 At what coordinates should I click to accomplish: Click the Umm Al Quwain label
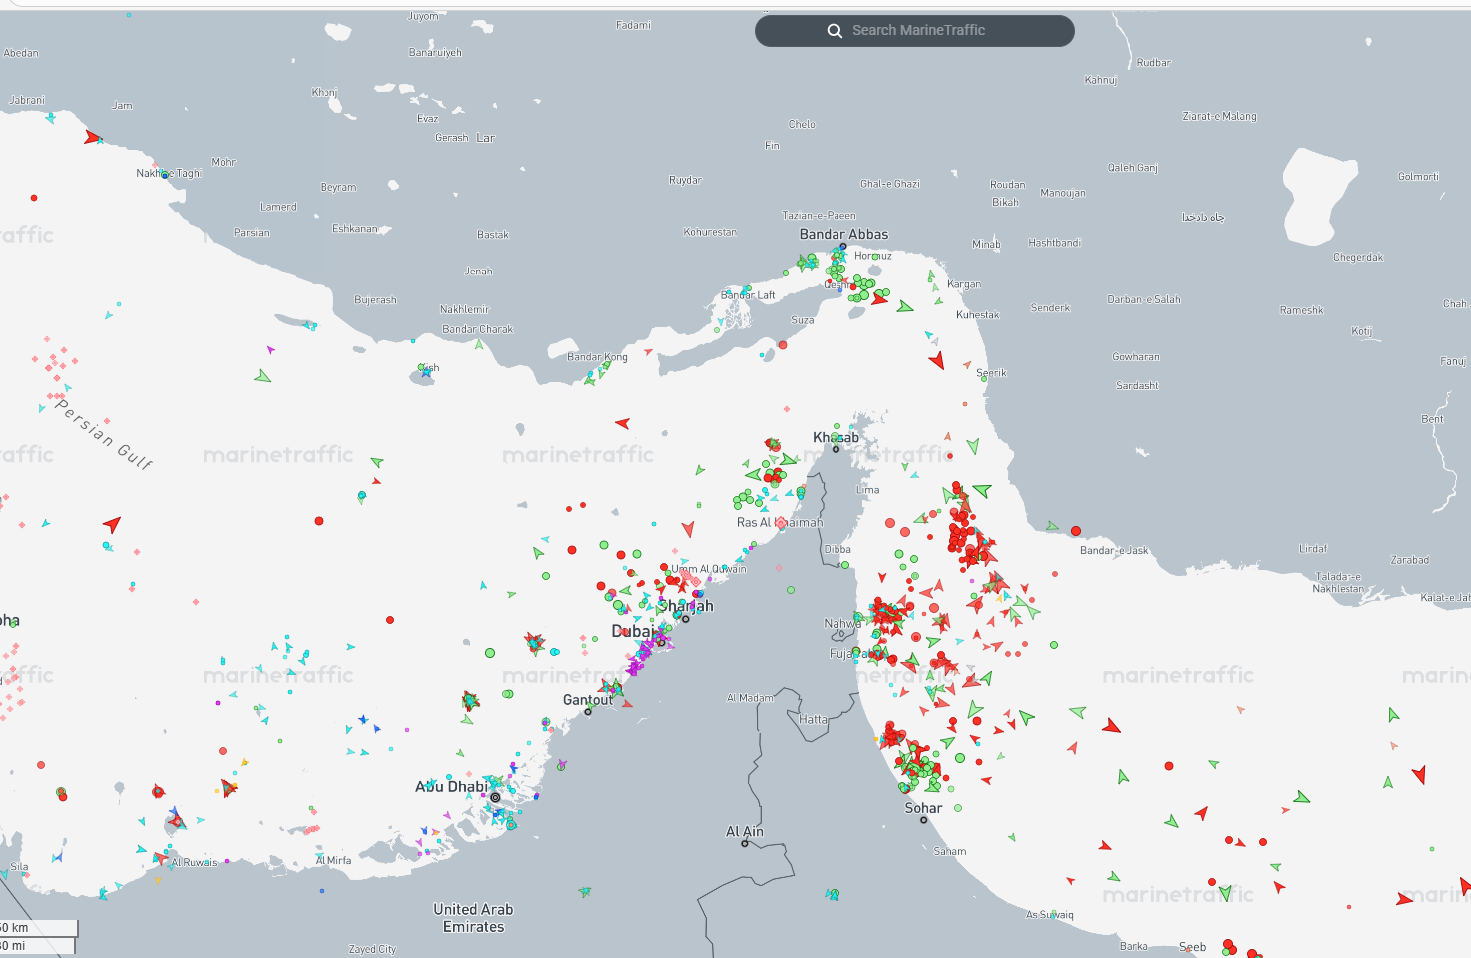coord(709,569)
